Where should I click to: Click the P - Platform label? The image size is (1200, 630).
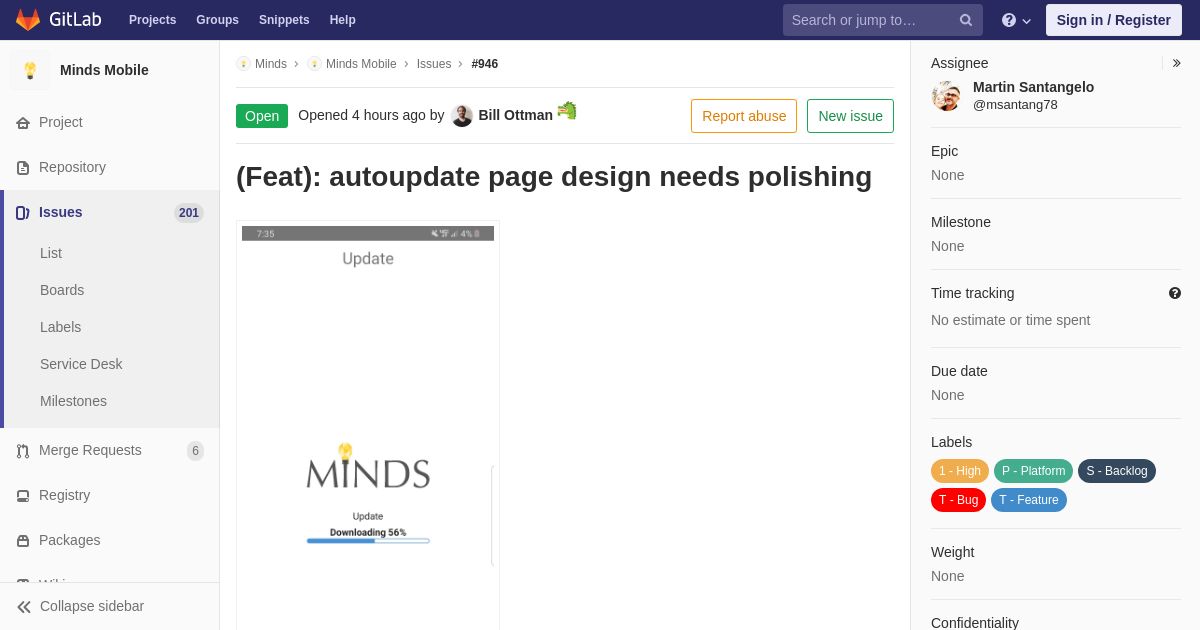pos(1033,471)
